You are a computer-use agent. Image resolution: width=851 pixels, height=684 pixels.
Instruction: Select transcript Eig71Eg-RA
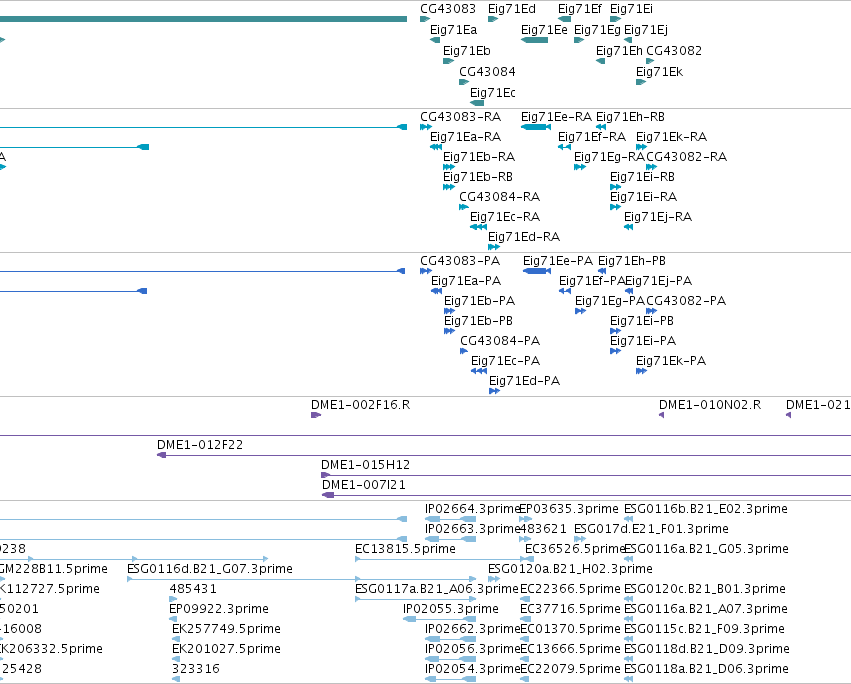[x=609, y=157]
